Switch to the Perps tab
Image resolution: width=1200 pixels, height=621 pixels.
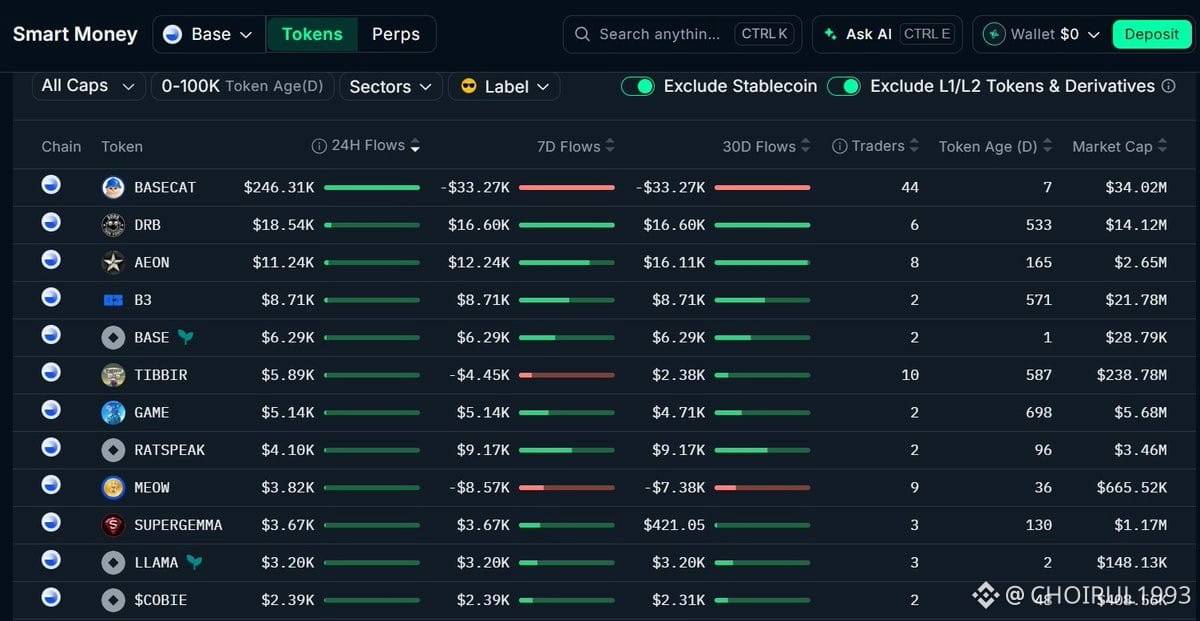click(396, 34)
